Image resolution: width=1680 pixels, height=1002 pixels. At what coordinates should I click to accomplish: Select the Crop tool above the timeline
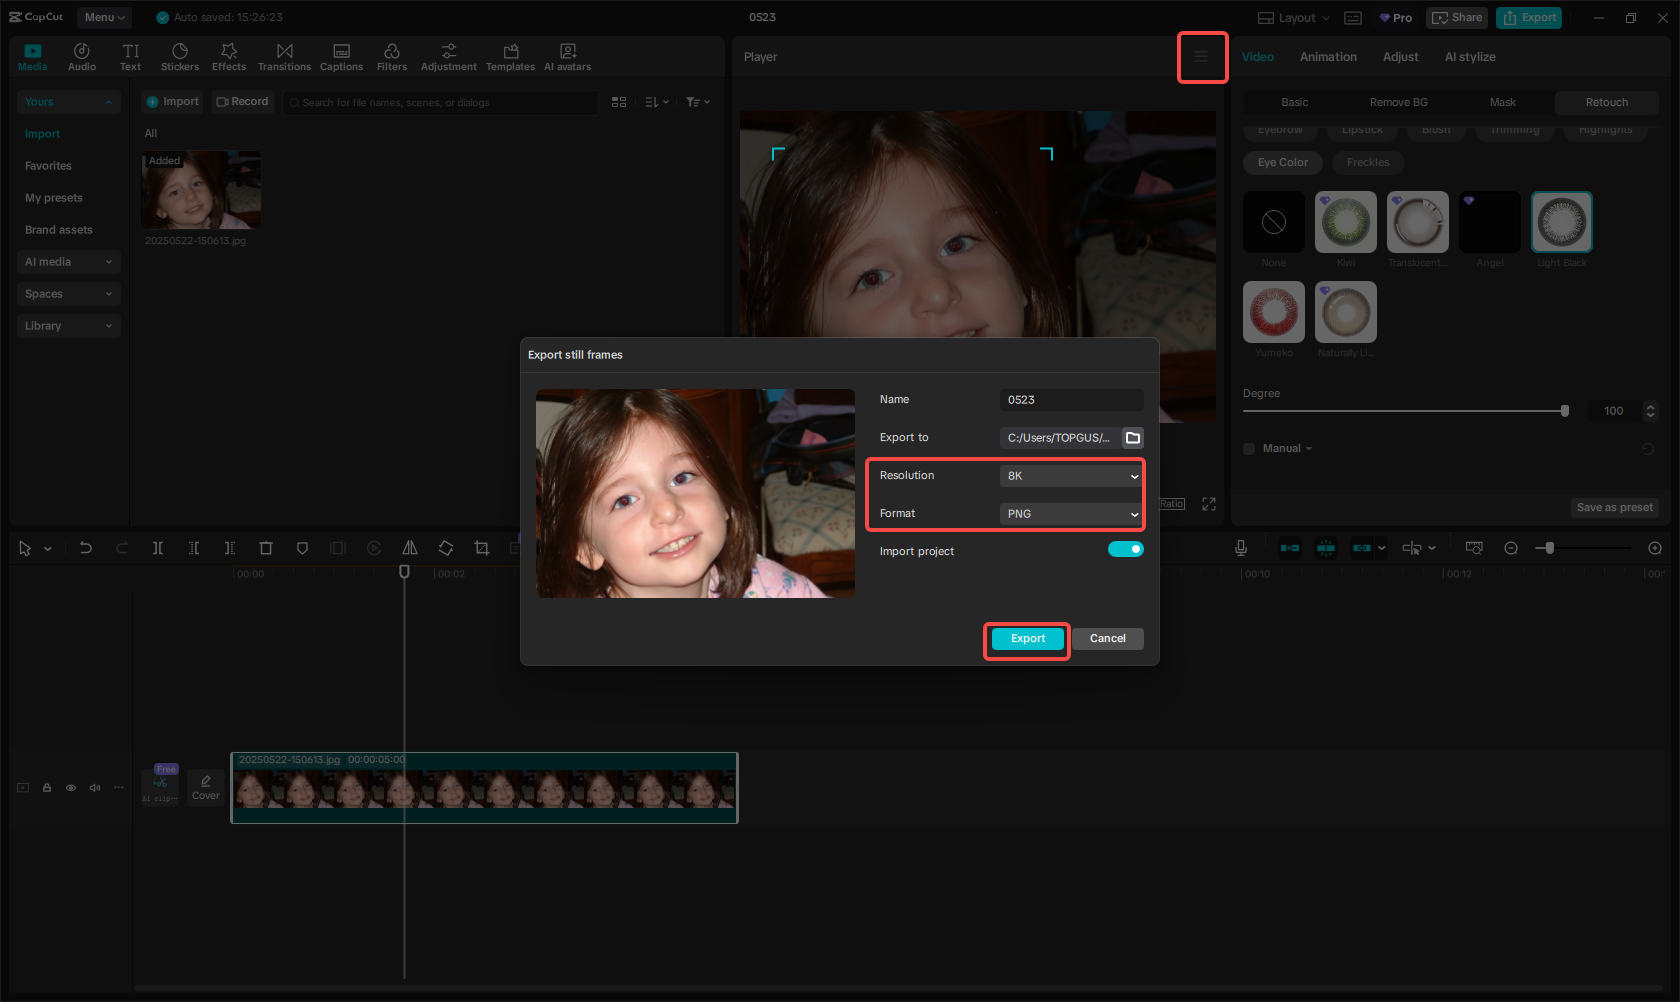(x=481, y=548)
